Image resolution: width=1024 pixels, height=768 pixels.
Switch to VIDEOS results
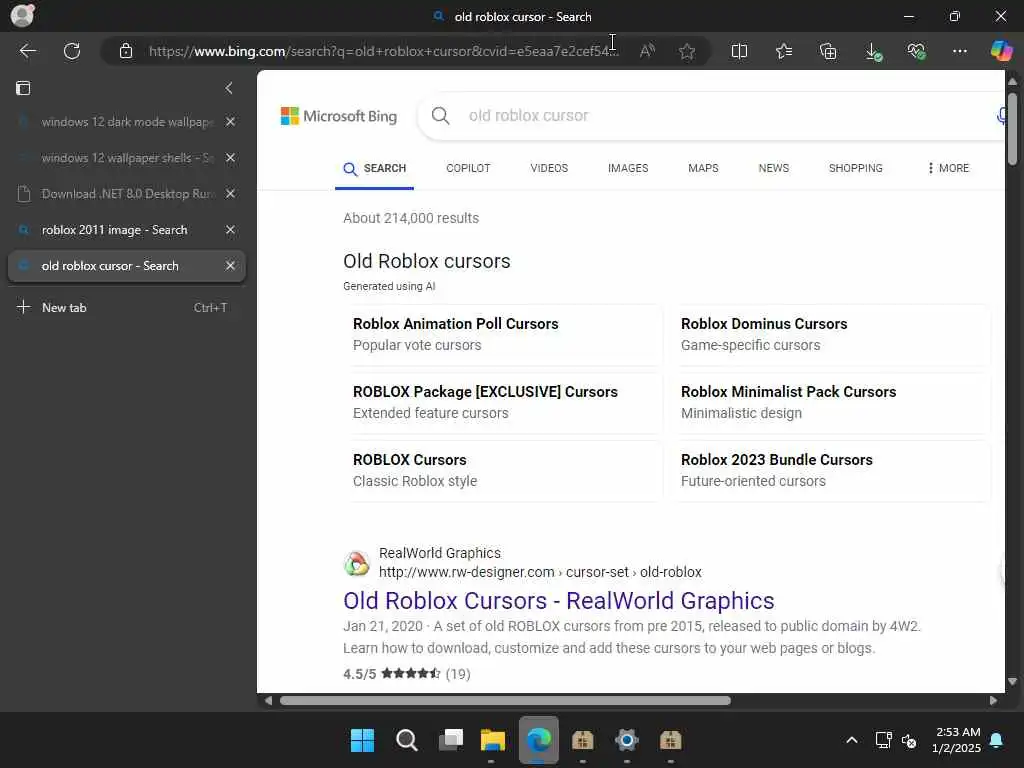[x=549, y=168]
